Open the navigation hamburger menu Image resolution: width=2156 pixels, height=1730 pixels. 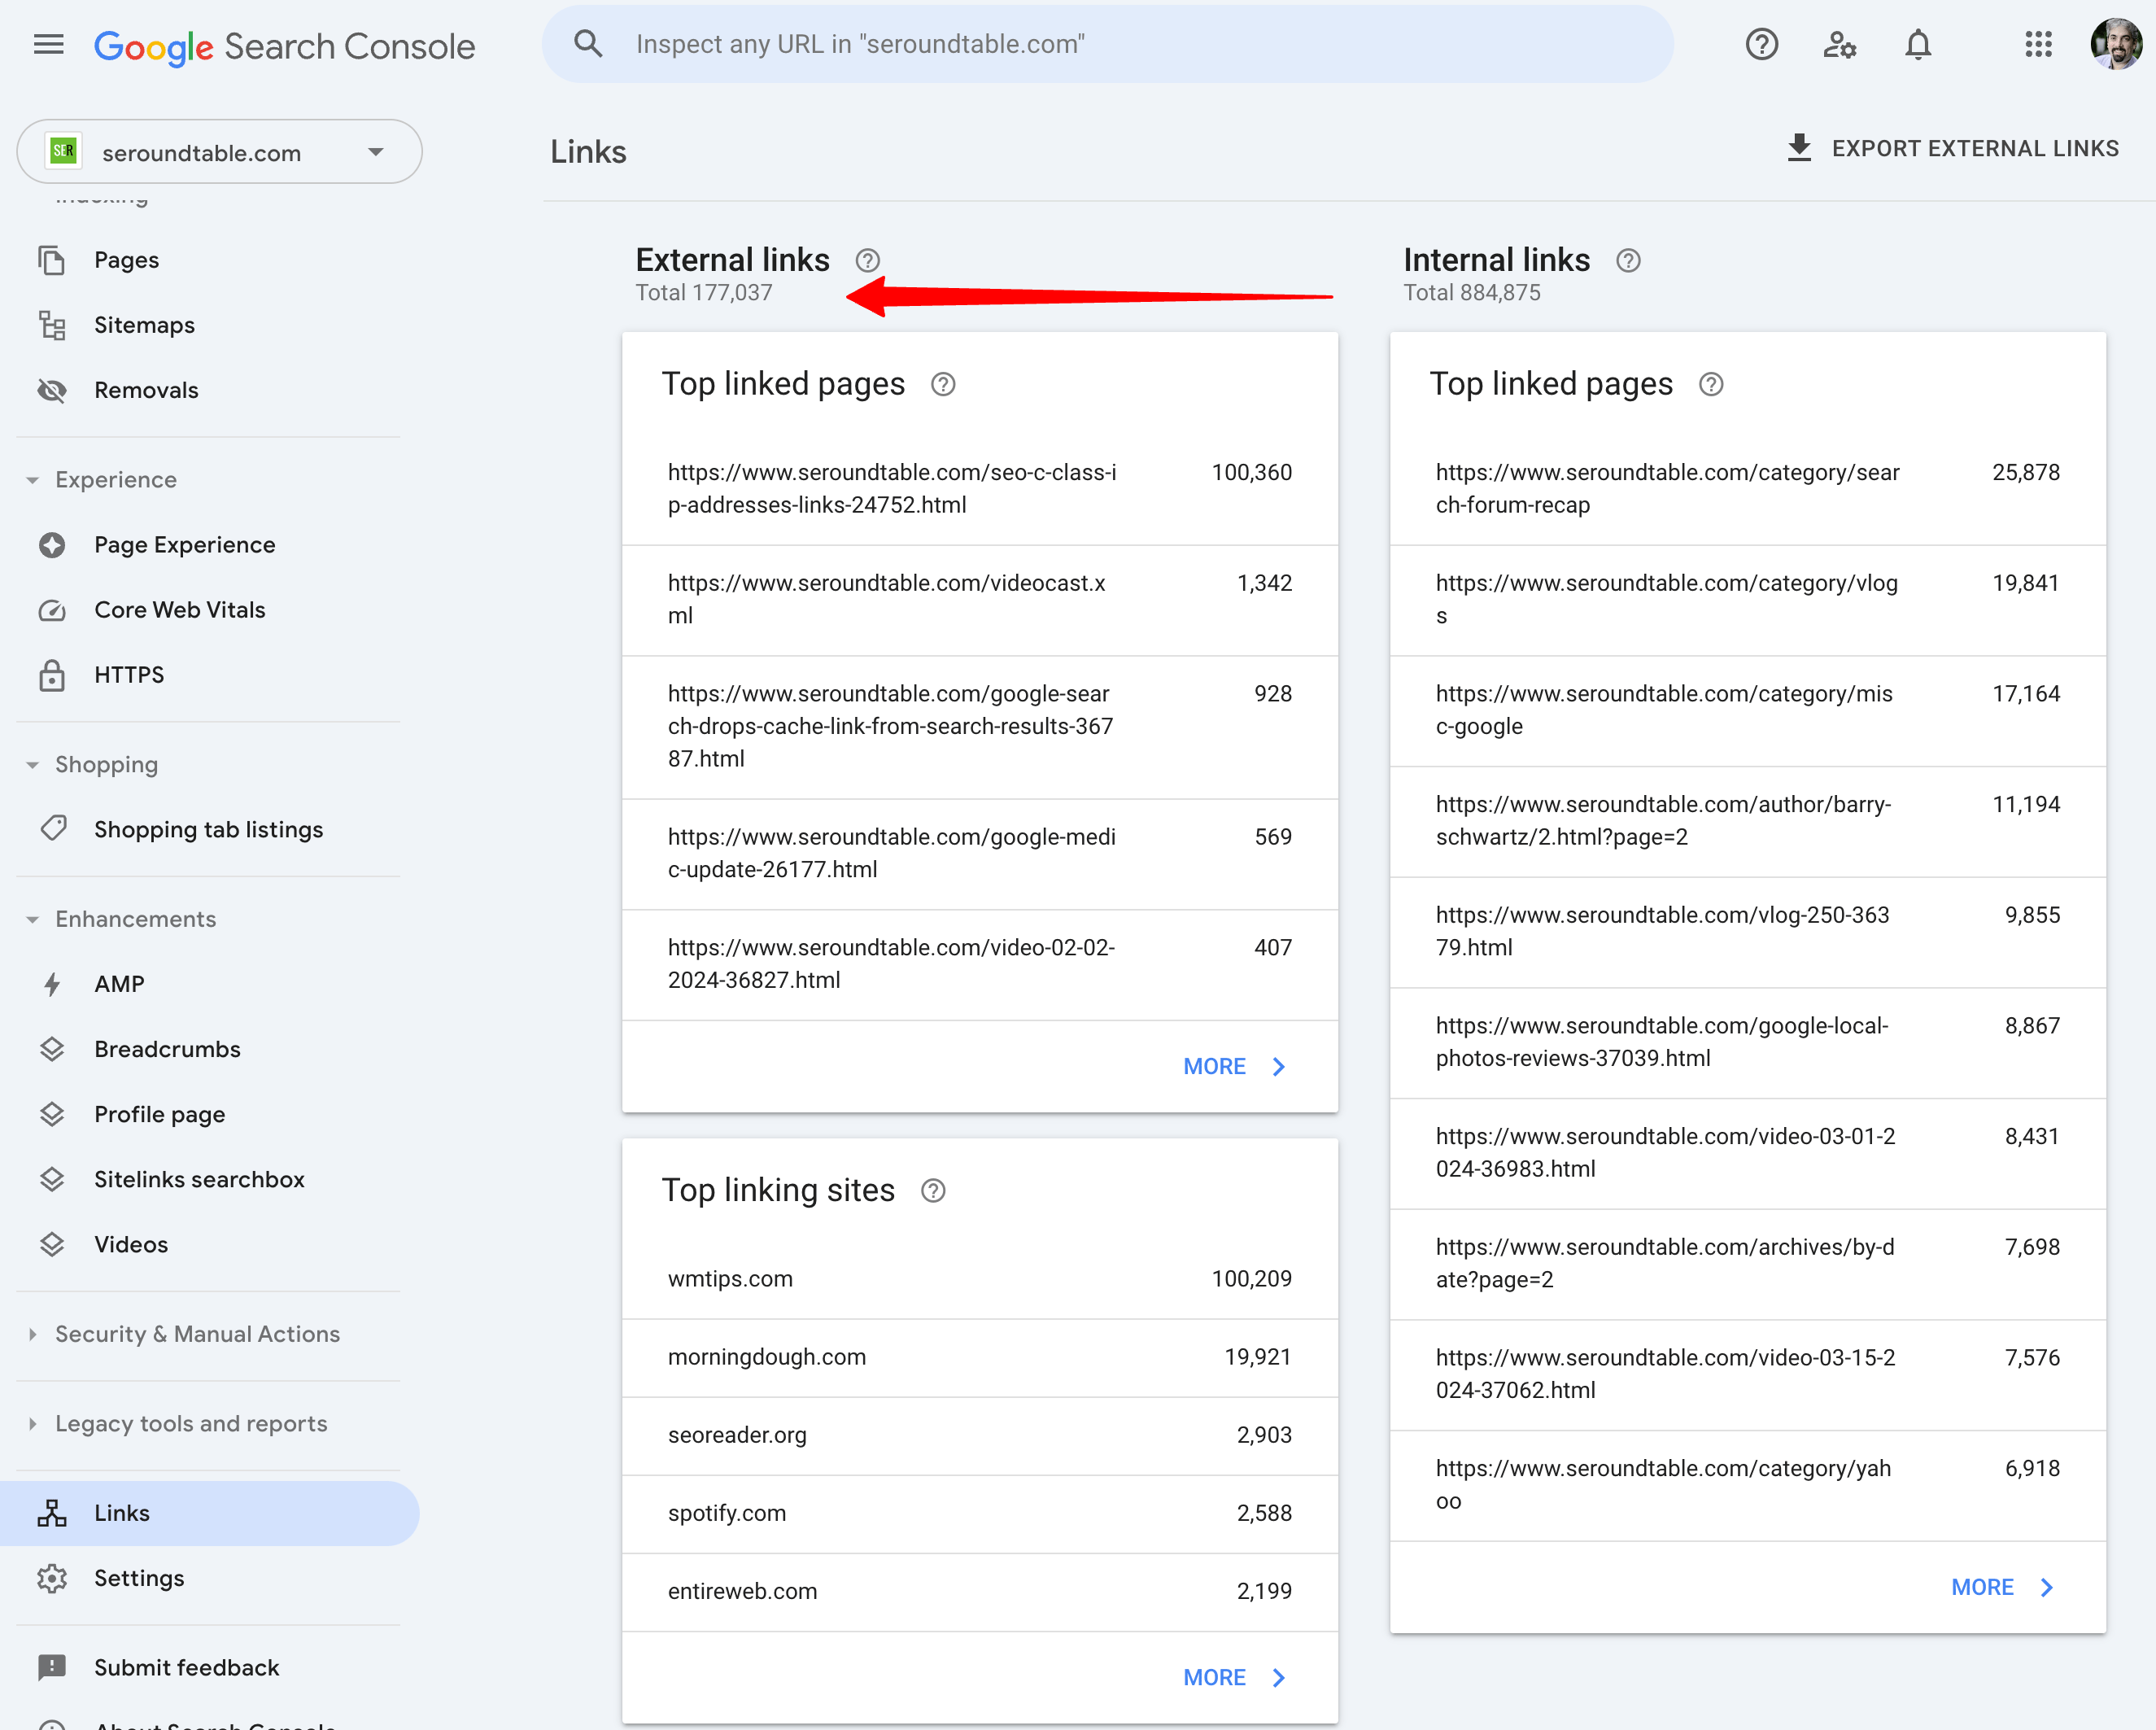[x=48, y=44]
